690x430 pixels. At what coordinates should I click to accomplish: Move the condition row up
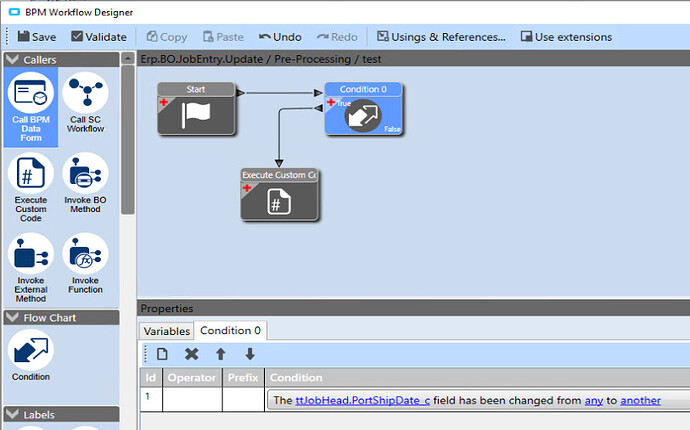point(220,354)
